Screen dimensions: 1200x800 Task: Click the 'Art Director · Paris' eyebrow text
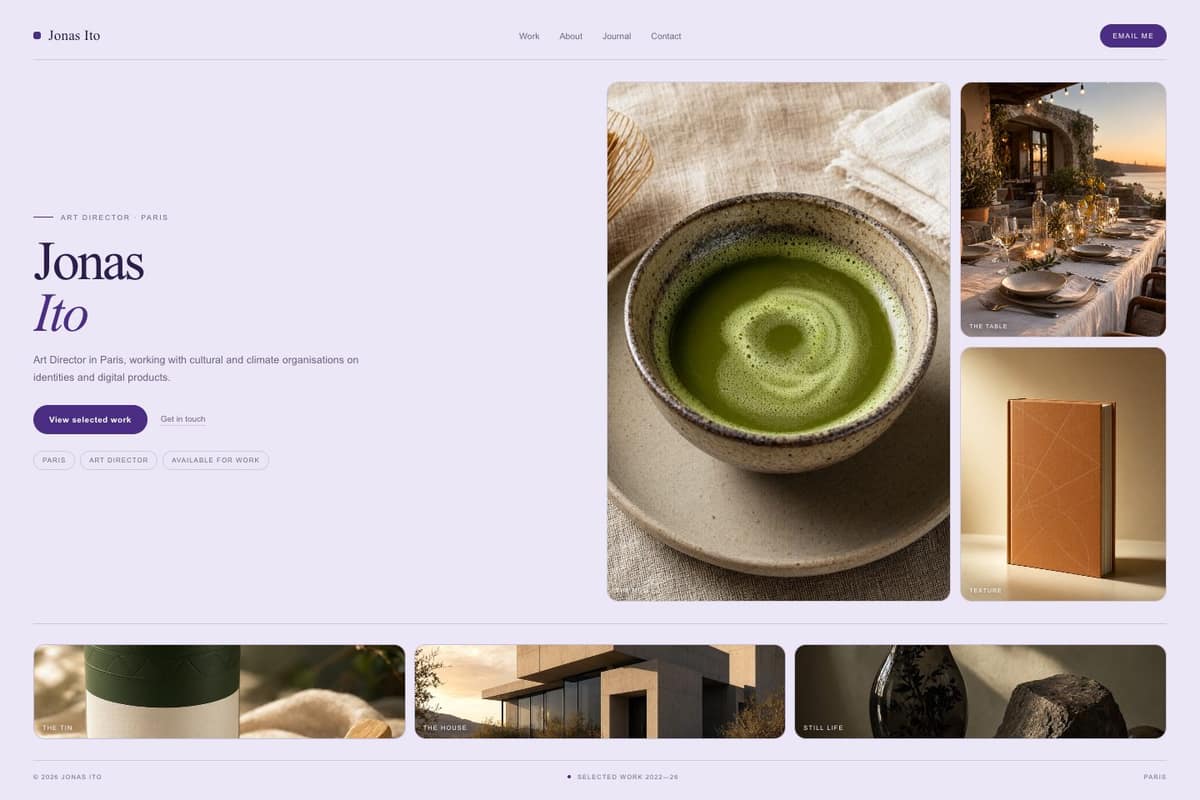click(114, 217)
